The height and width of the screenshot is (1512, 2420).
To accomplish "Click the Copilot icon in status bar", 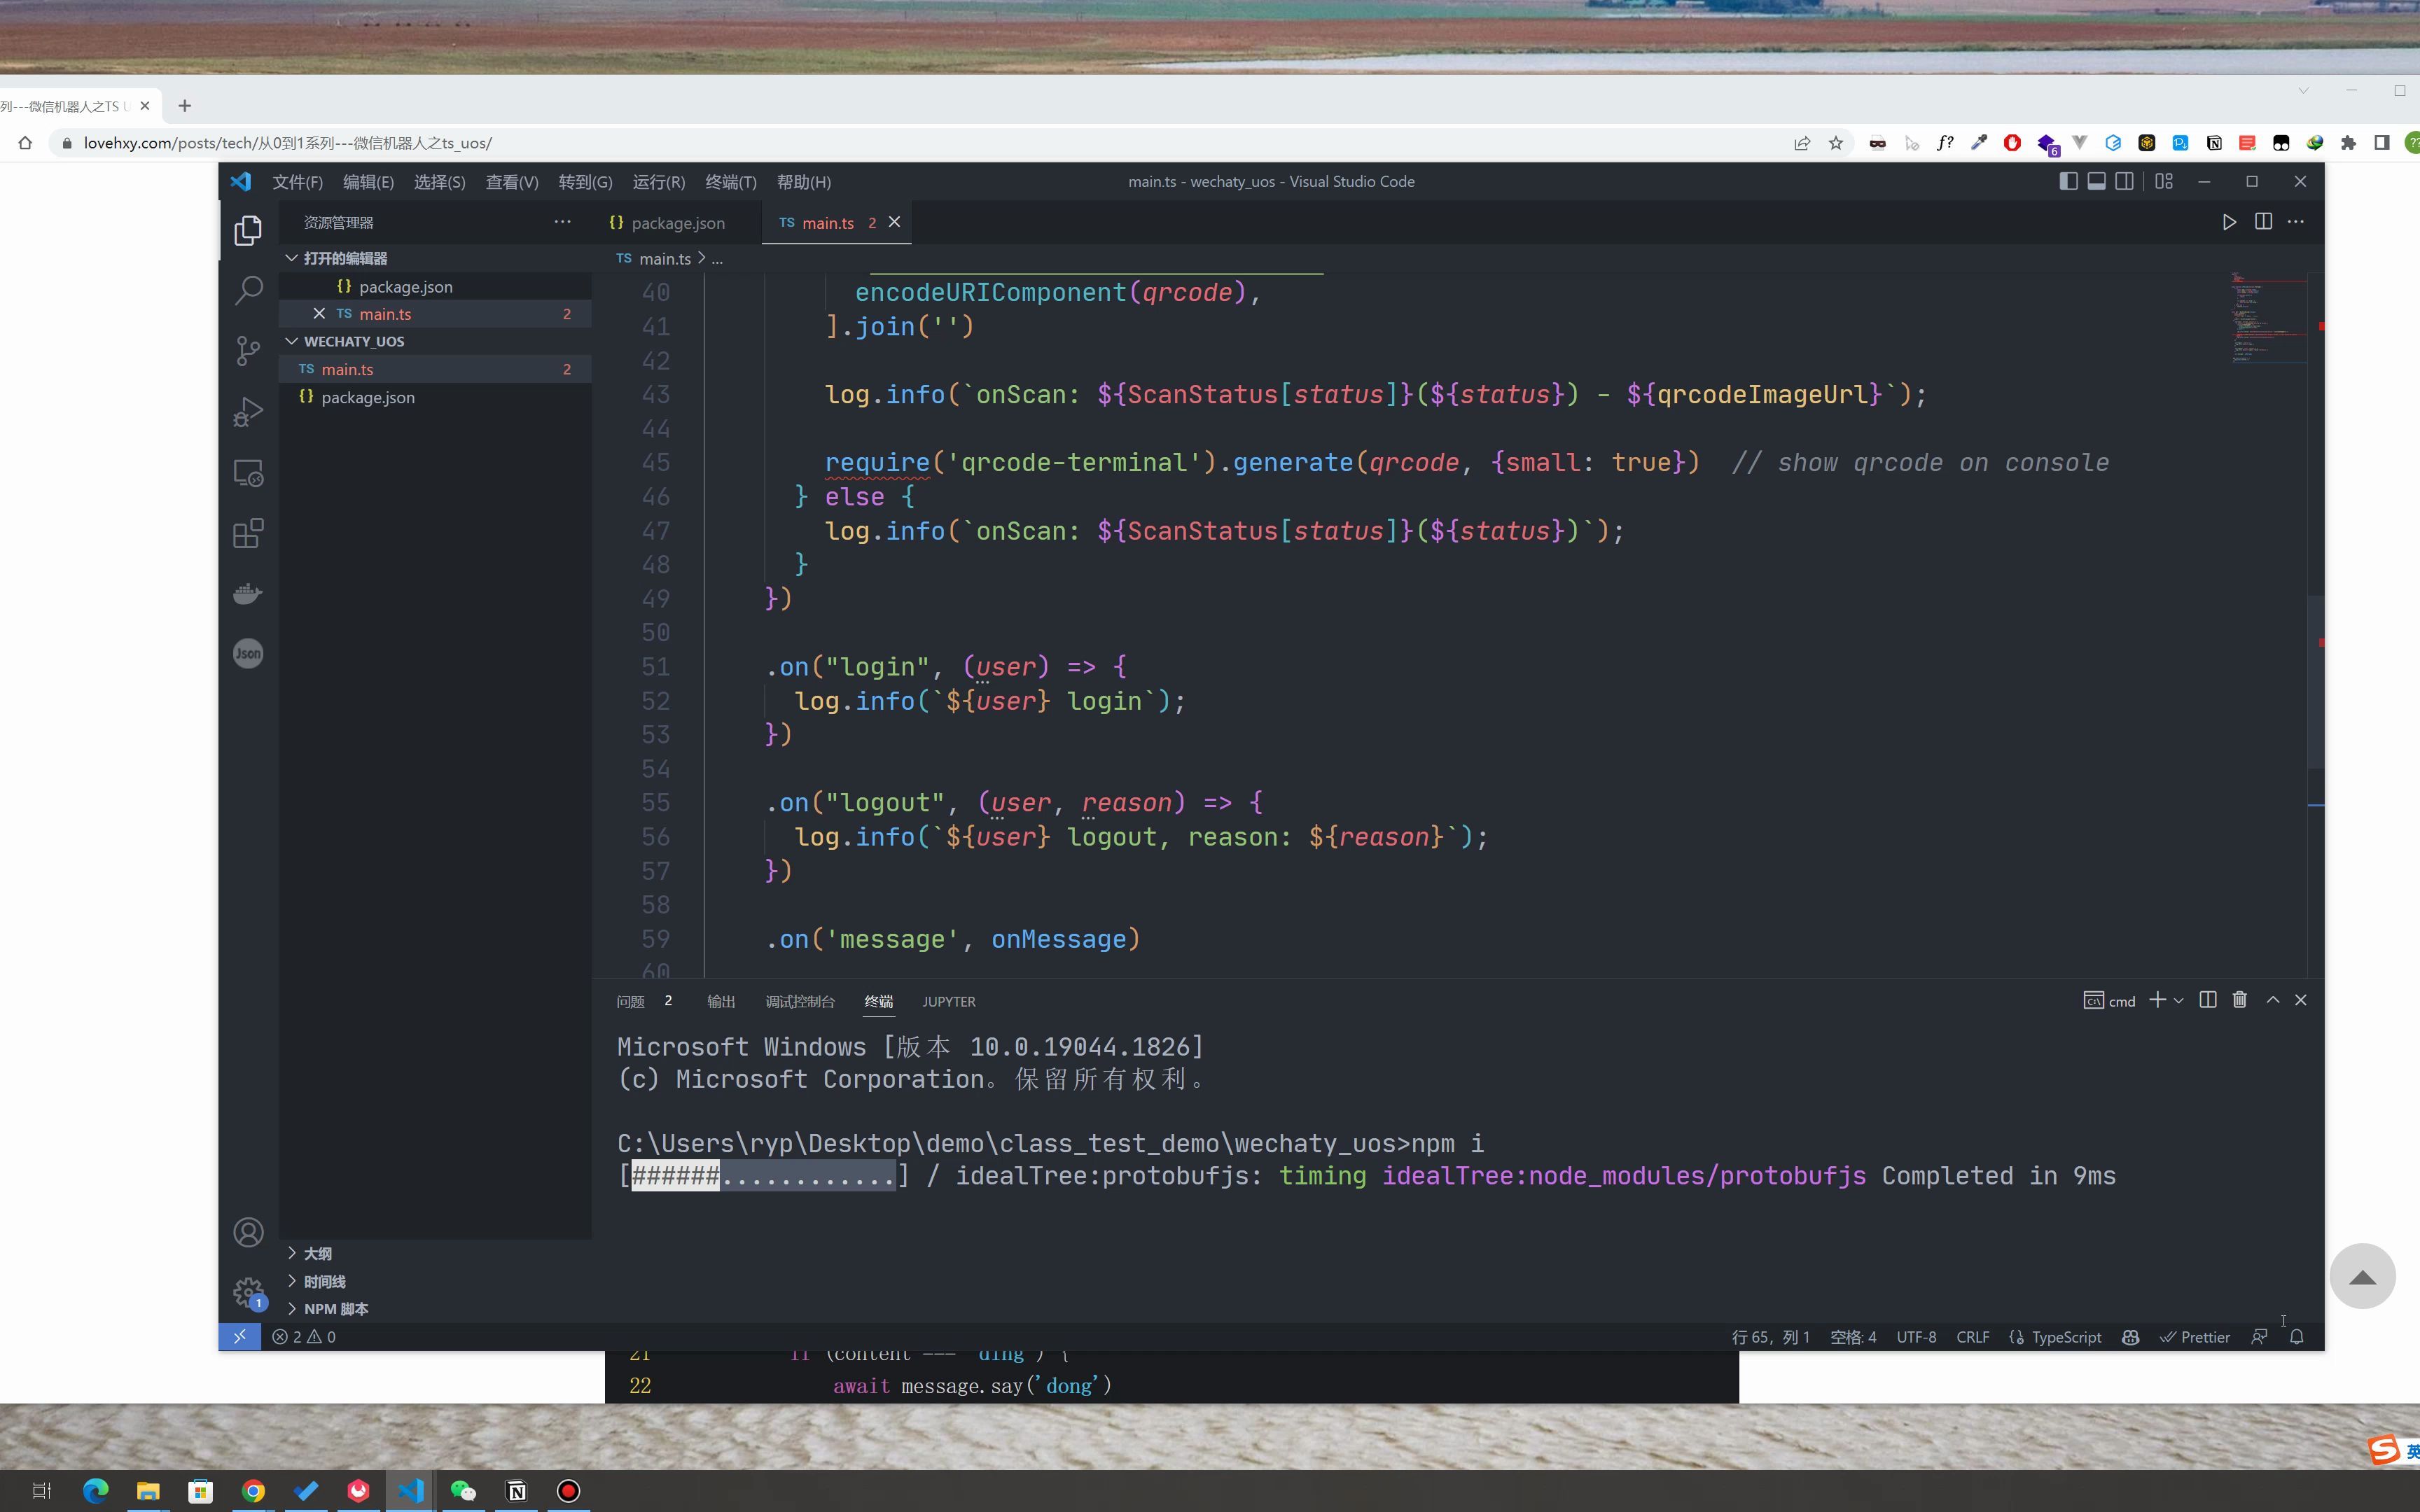I will tap(2130, 1337).
